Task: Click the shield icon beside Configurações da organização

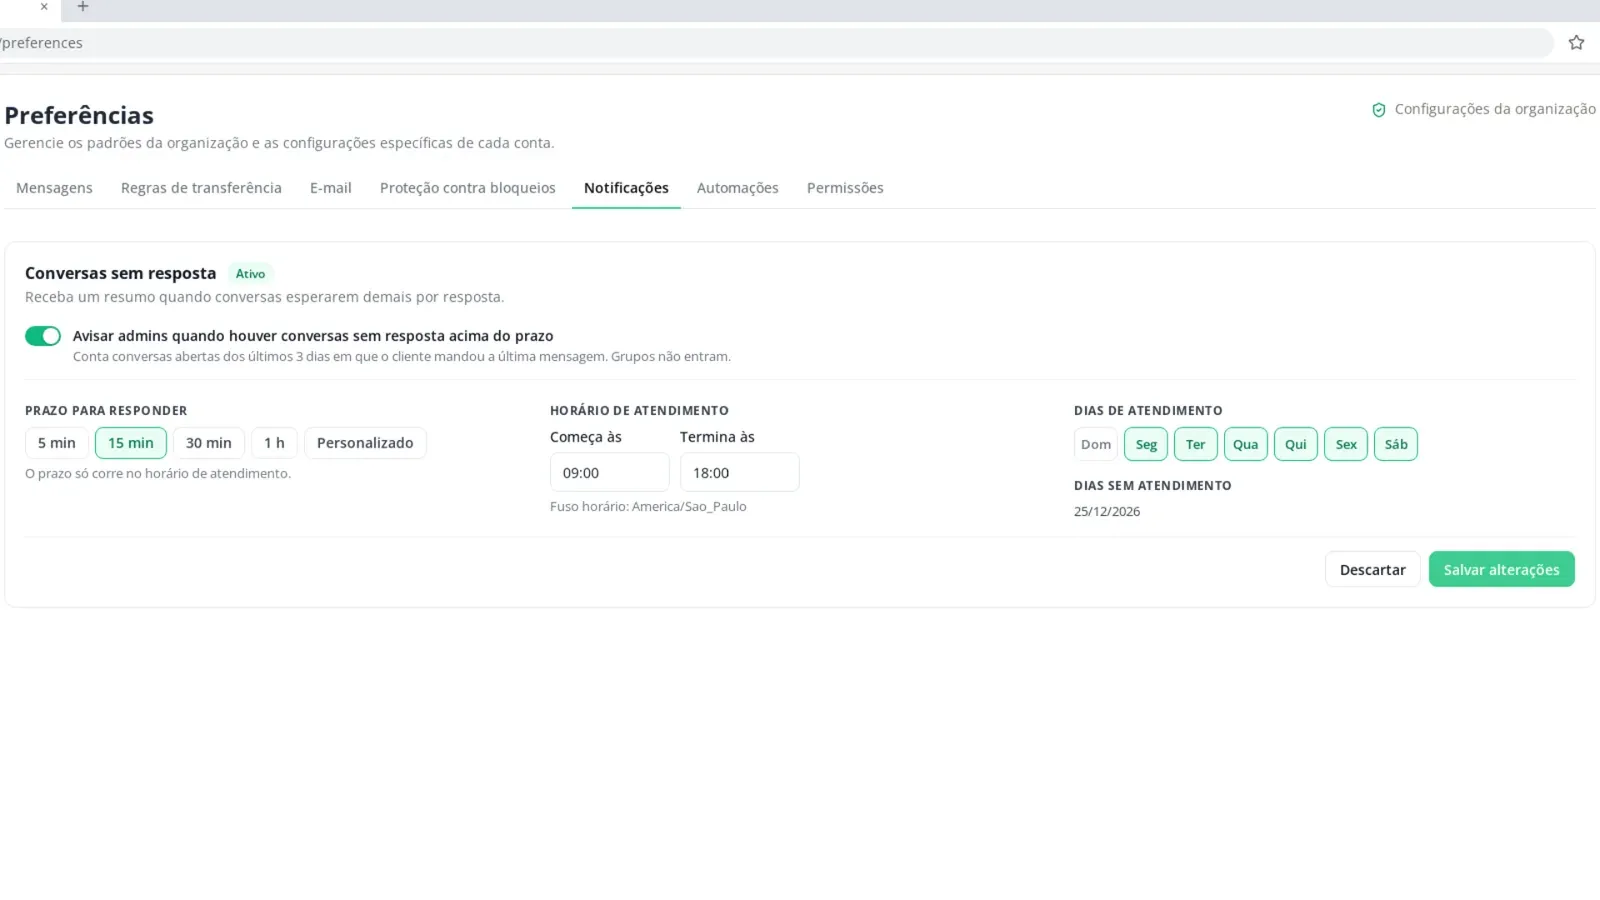Action: click(x=1379, y=110)
